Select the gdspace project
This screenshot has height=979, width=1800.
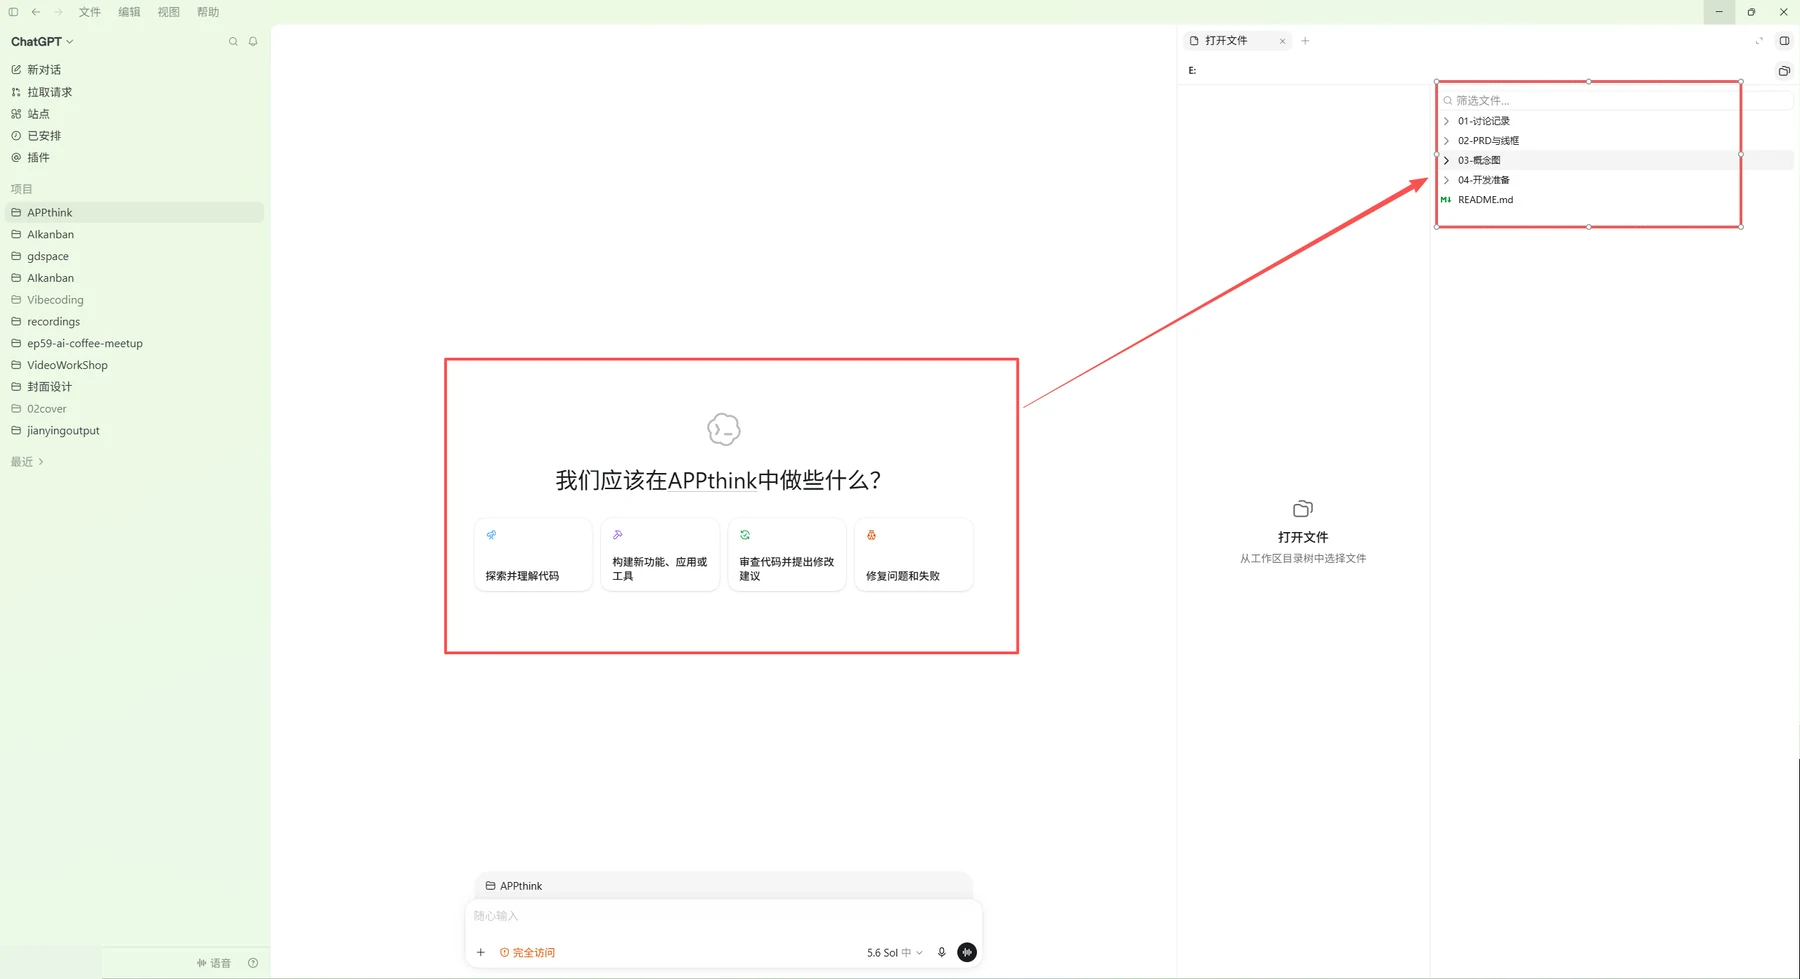pyautogui.click(x=134, y=256)
